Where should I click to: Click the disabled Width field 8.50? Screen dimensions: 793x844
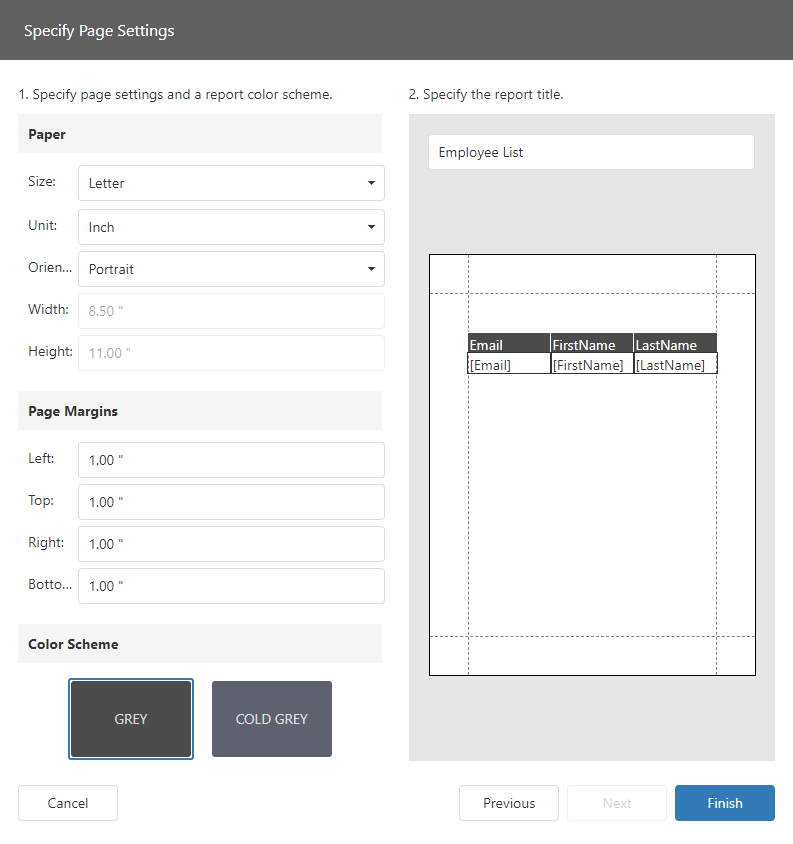coord(231,311)
